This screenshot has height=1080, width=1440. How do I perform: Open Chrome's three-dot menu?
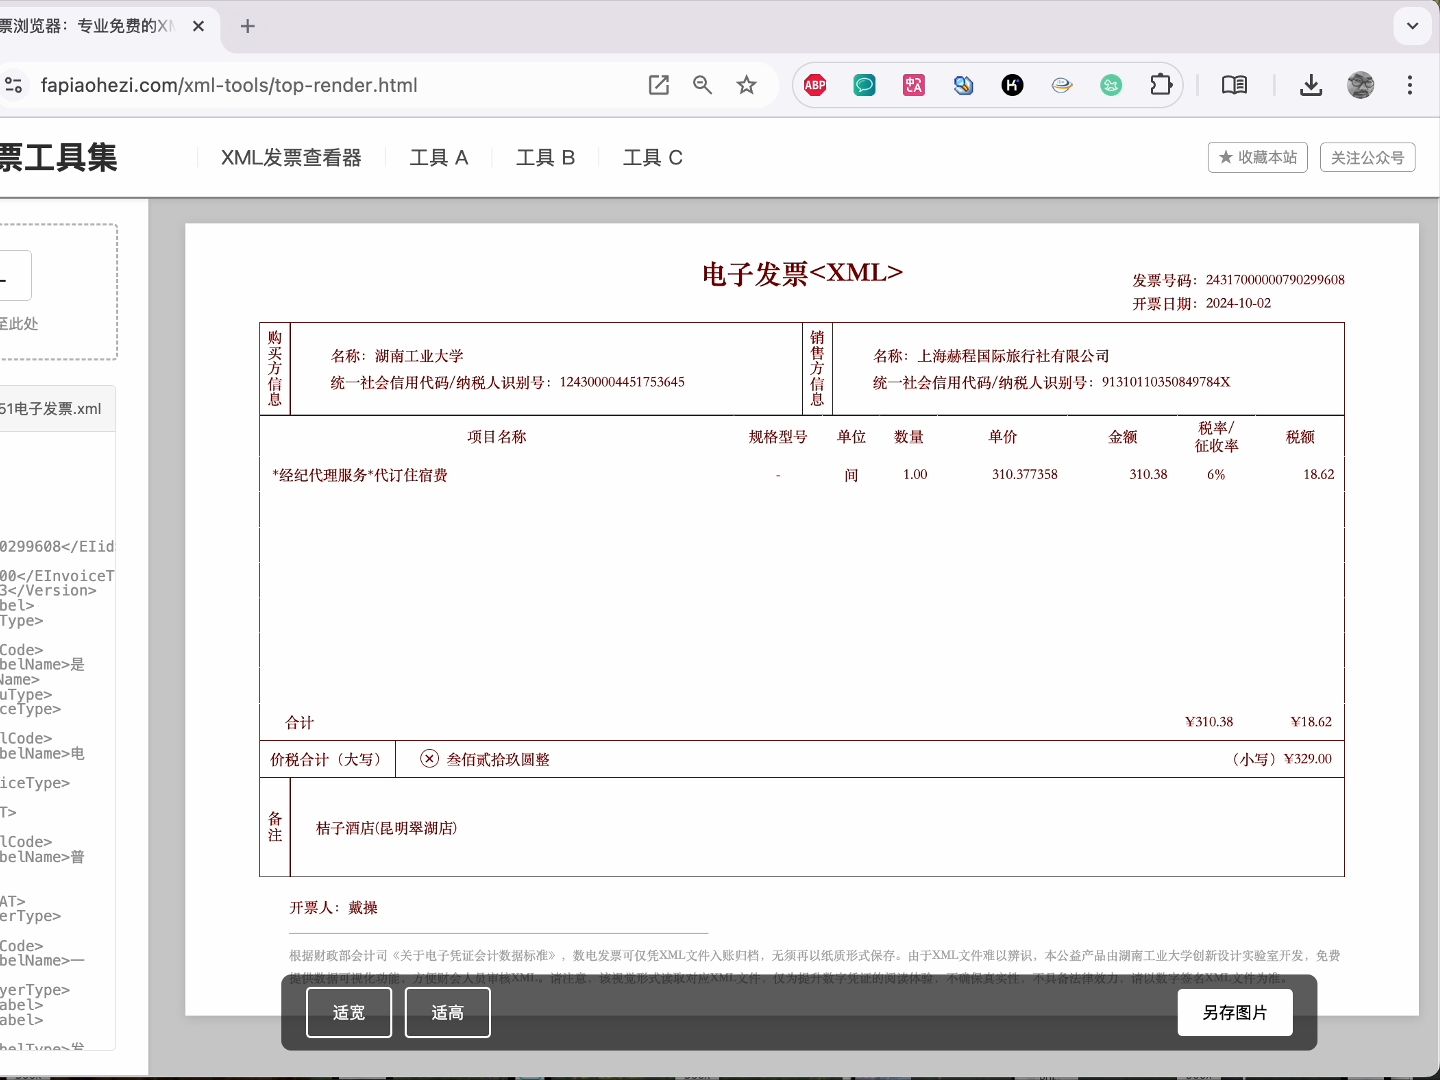coord(1410,85)
